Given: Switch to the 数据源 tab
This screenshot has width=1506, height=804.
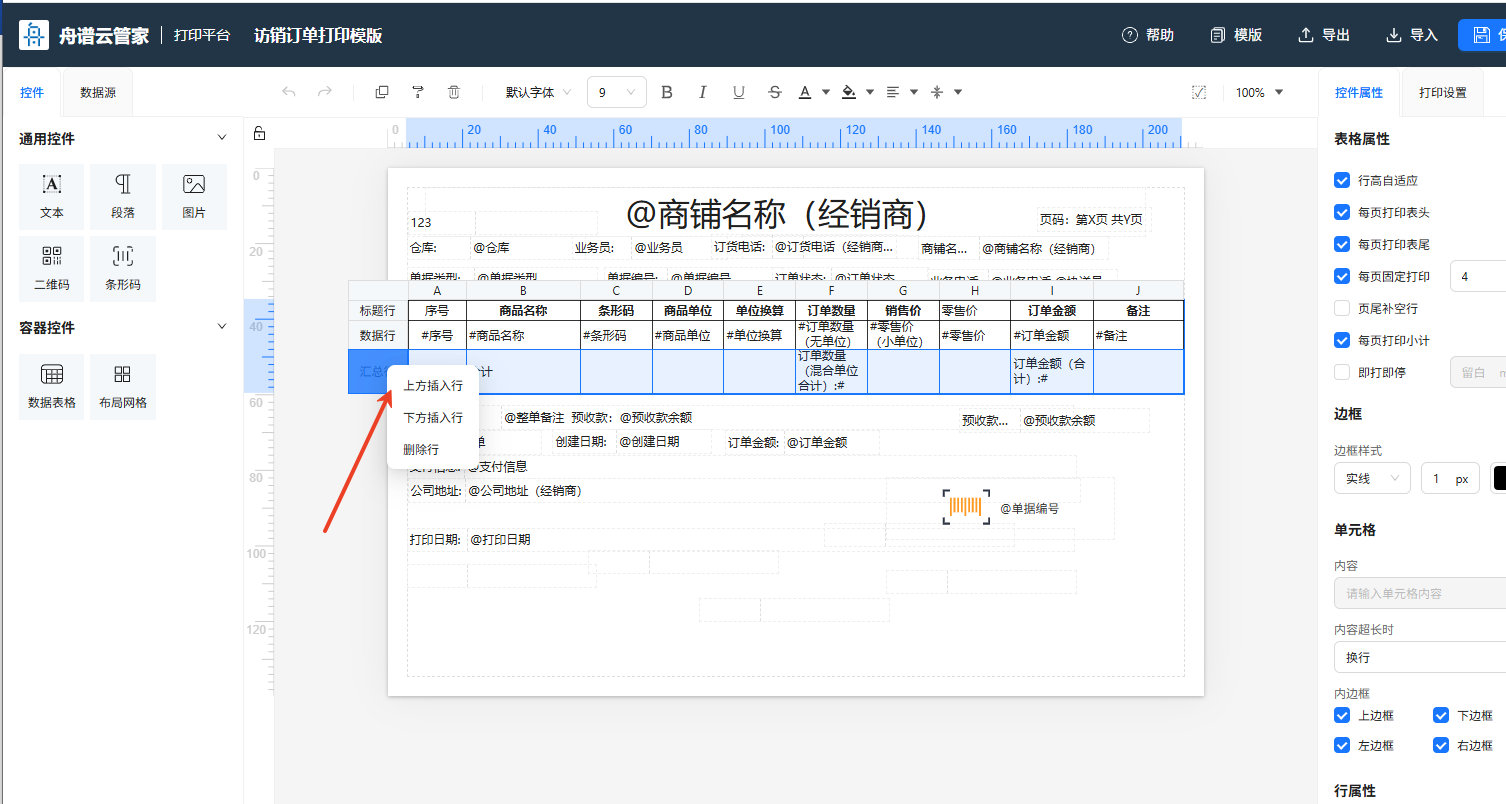Looking at the screenshot, I should click(x=98, y=92).
